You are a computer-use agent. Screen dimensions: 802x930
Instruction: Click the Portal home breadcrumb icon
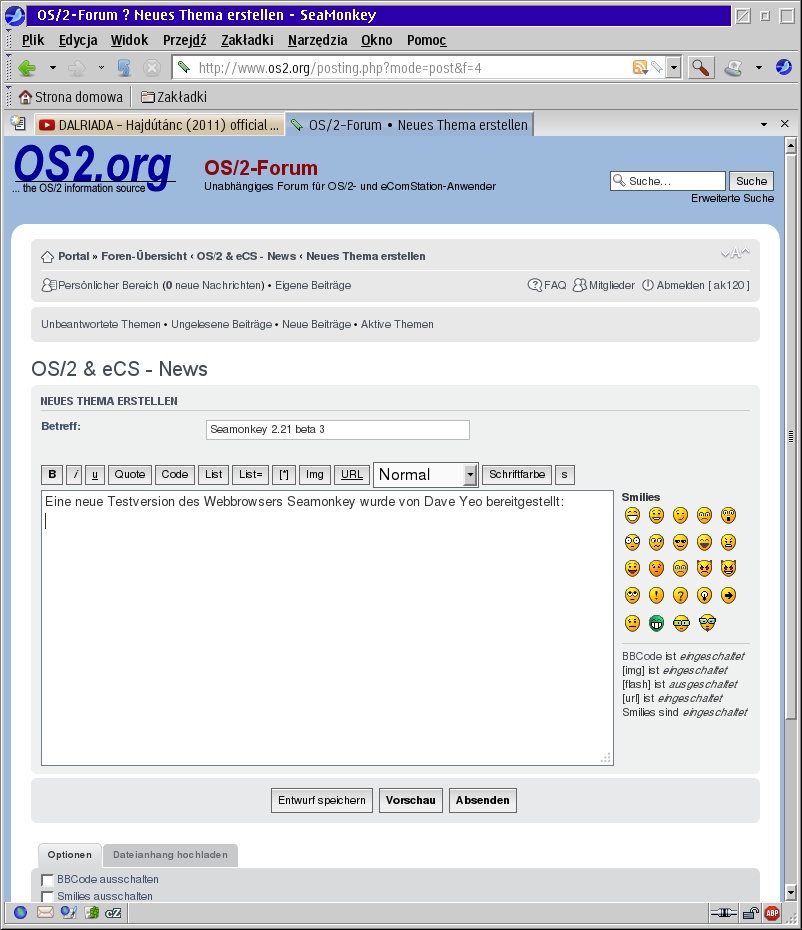pos(47,257)
